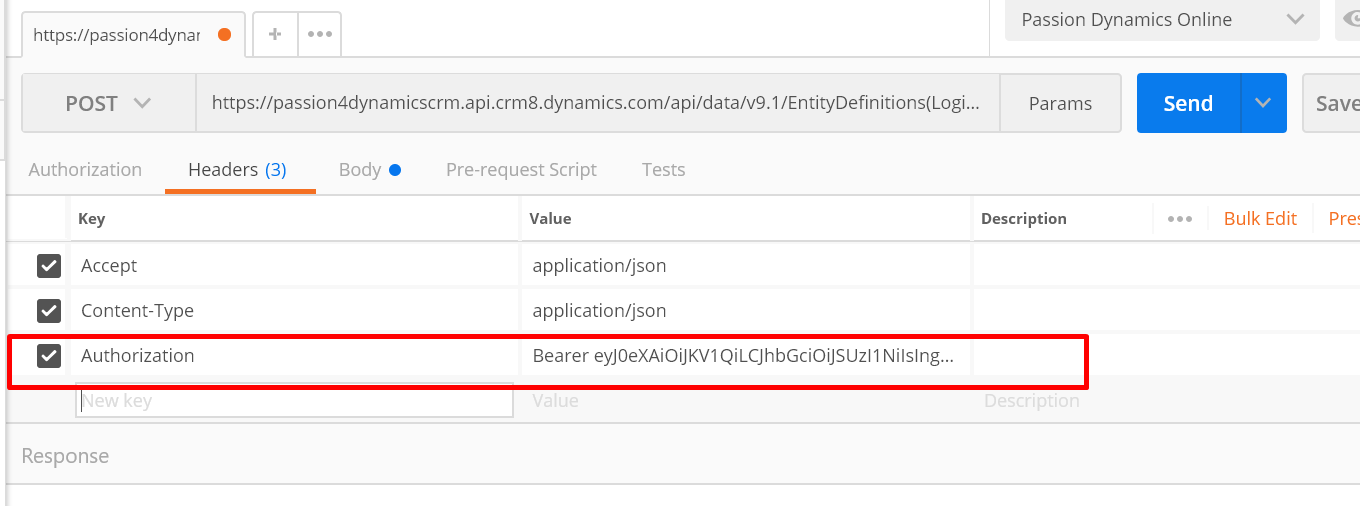Disable the Authorization header checkbox
1360x506 pixels.
[x=49, y=356]
